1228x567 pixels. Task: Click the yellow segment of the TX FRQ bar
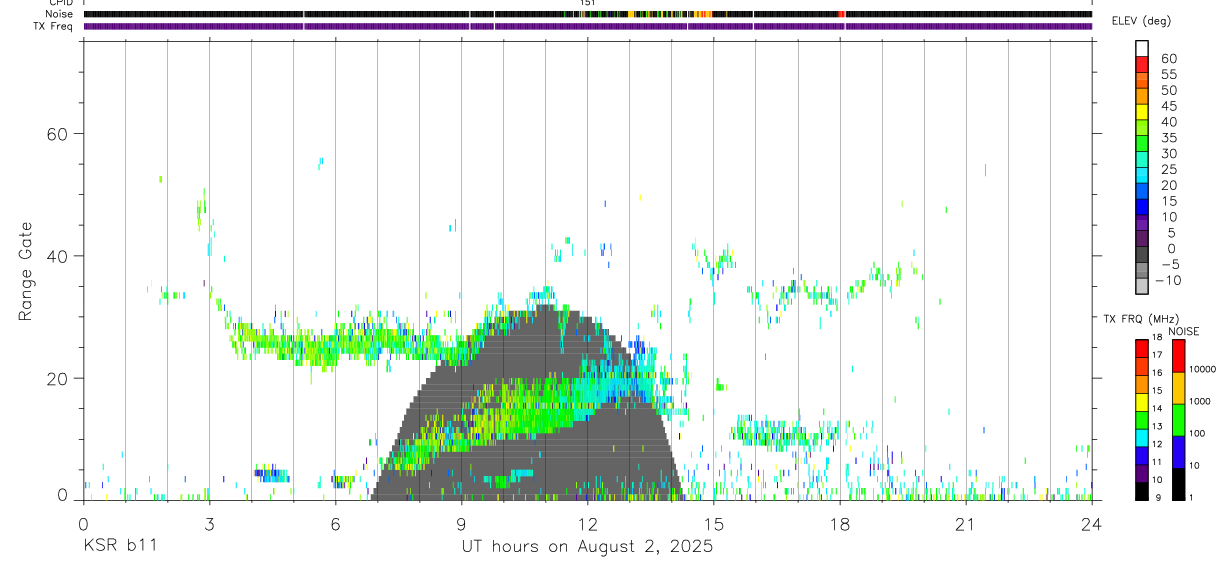(1142, 401)
